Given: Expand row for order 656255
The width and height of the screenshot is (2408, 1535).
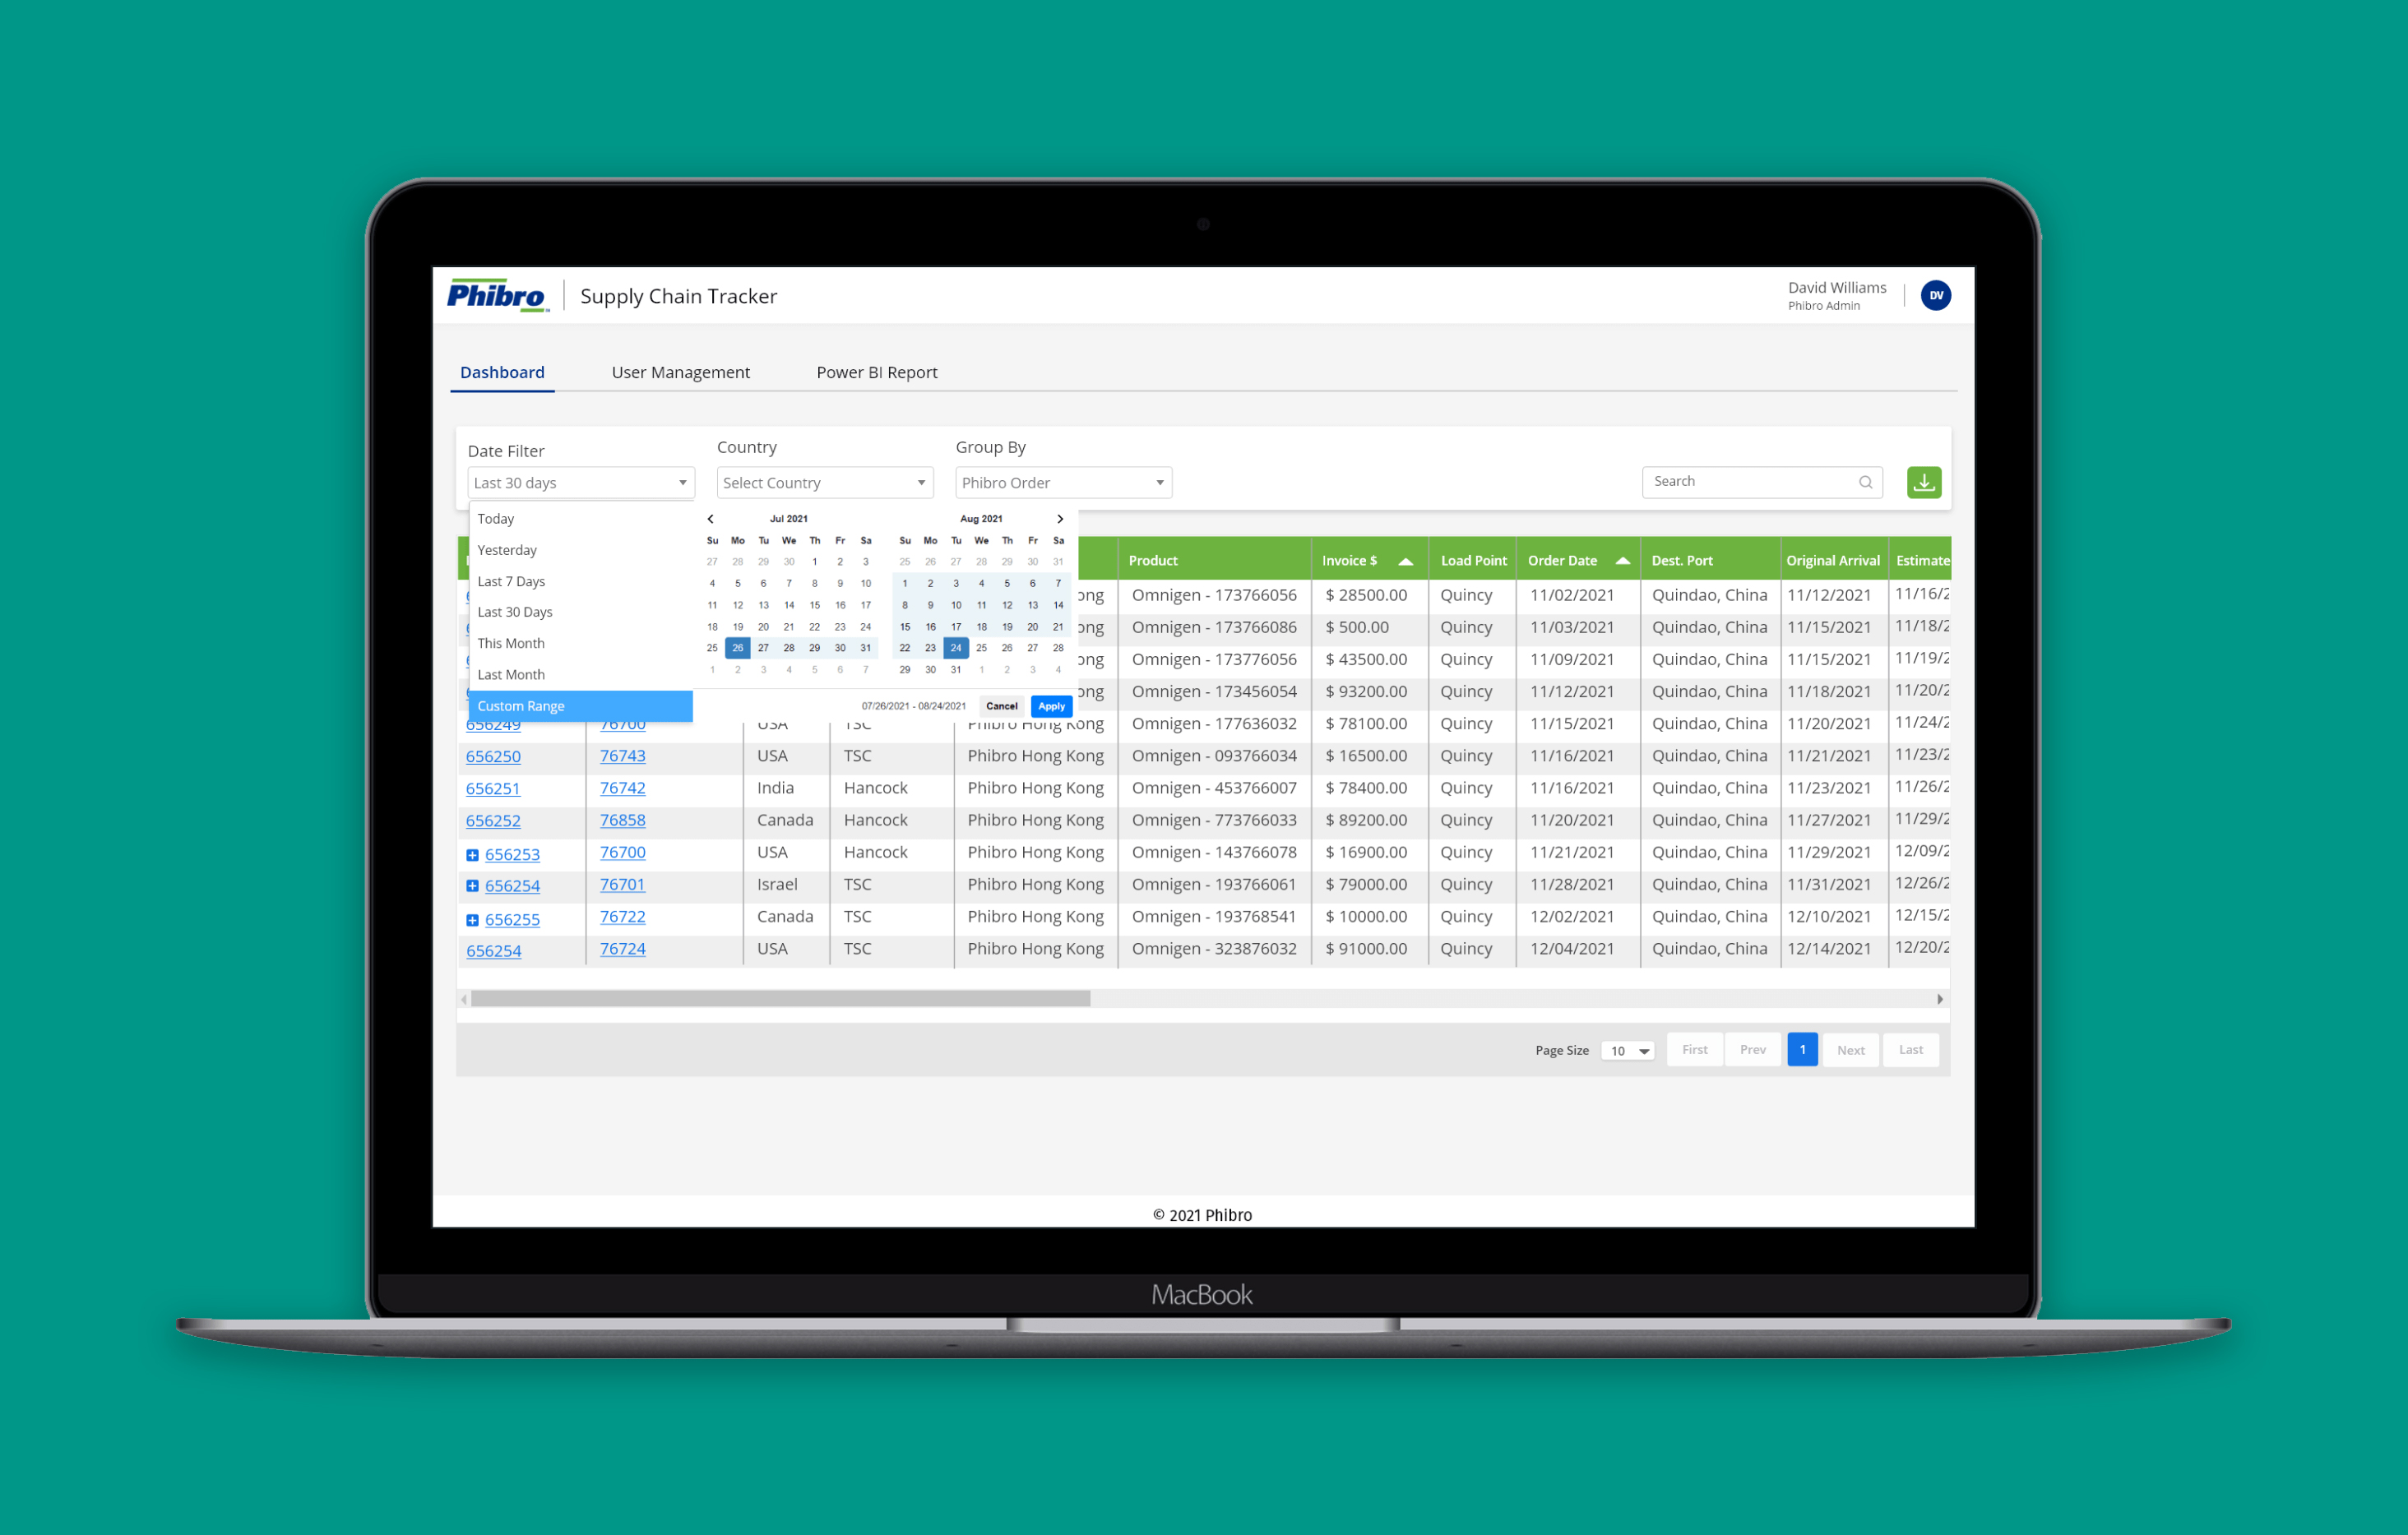Looking at the screenshot, I should (x=472, y=920).
